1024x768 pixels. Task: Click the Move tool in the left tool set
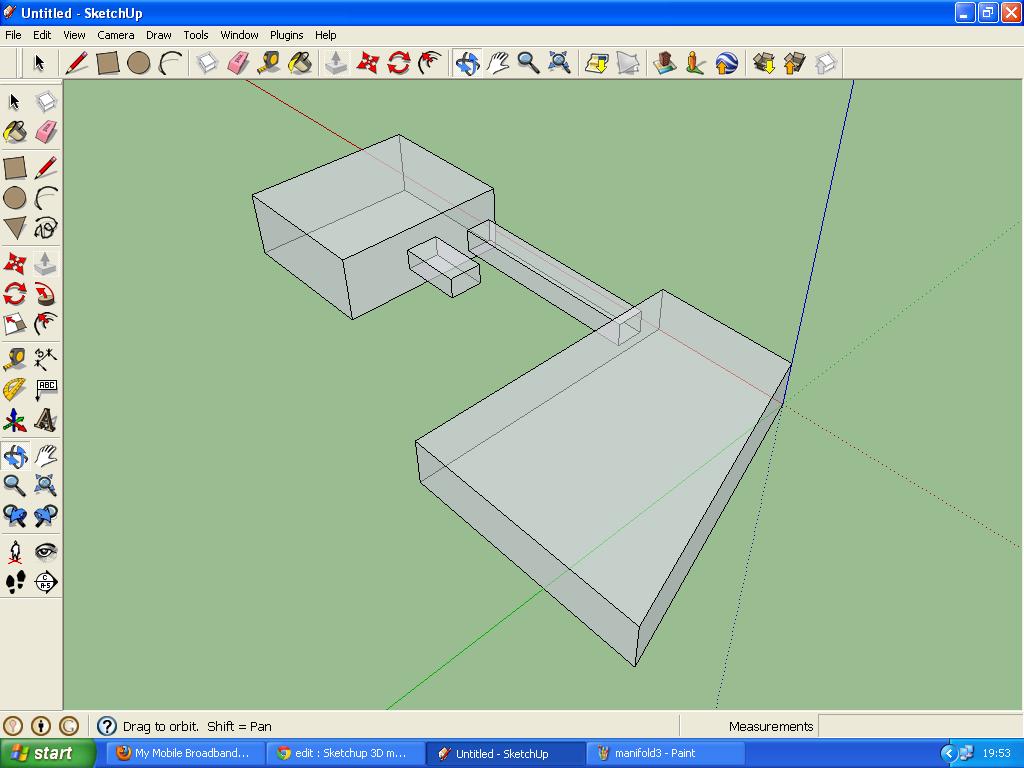click(x=15, y=263)
